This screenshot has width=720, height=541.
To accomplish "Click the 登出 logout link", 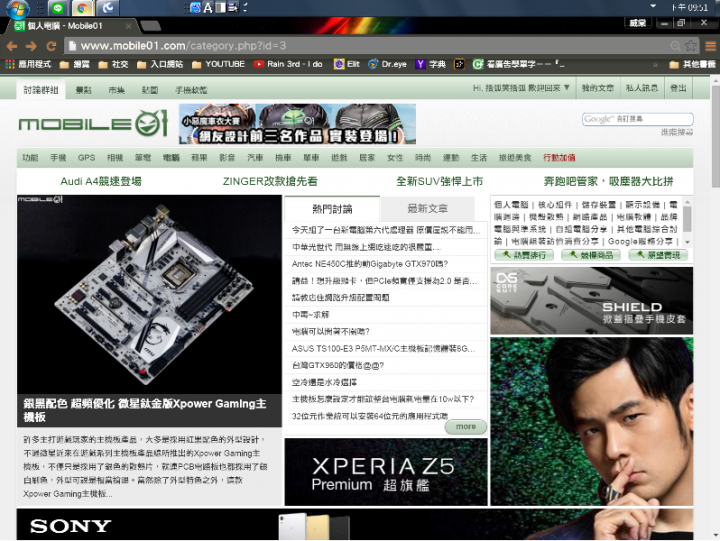I will tap(678, 88).
